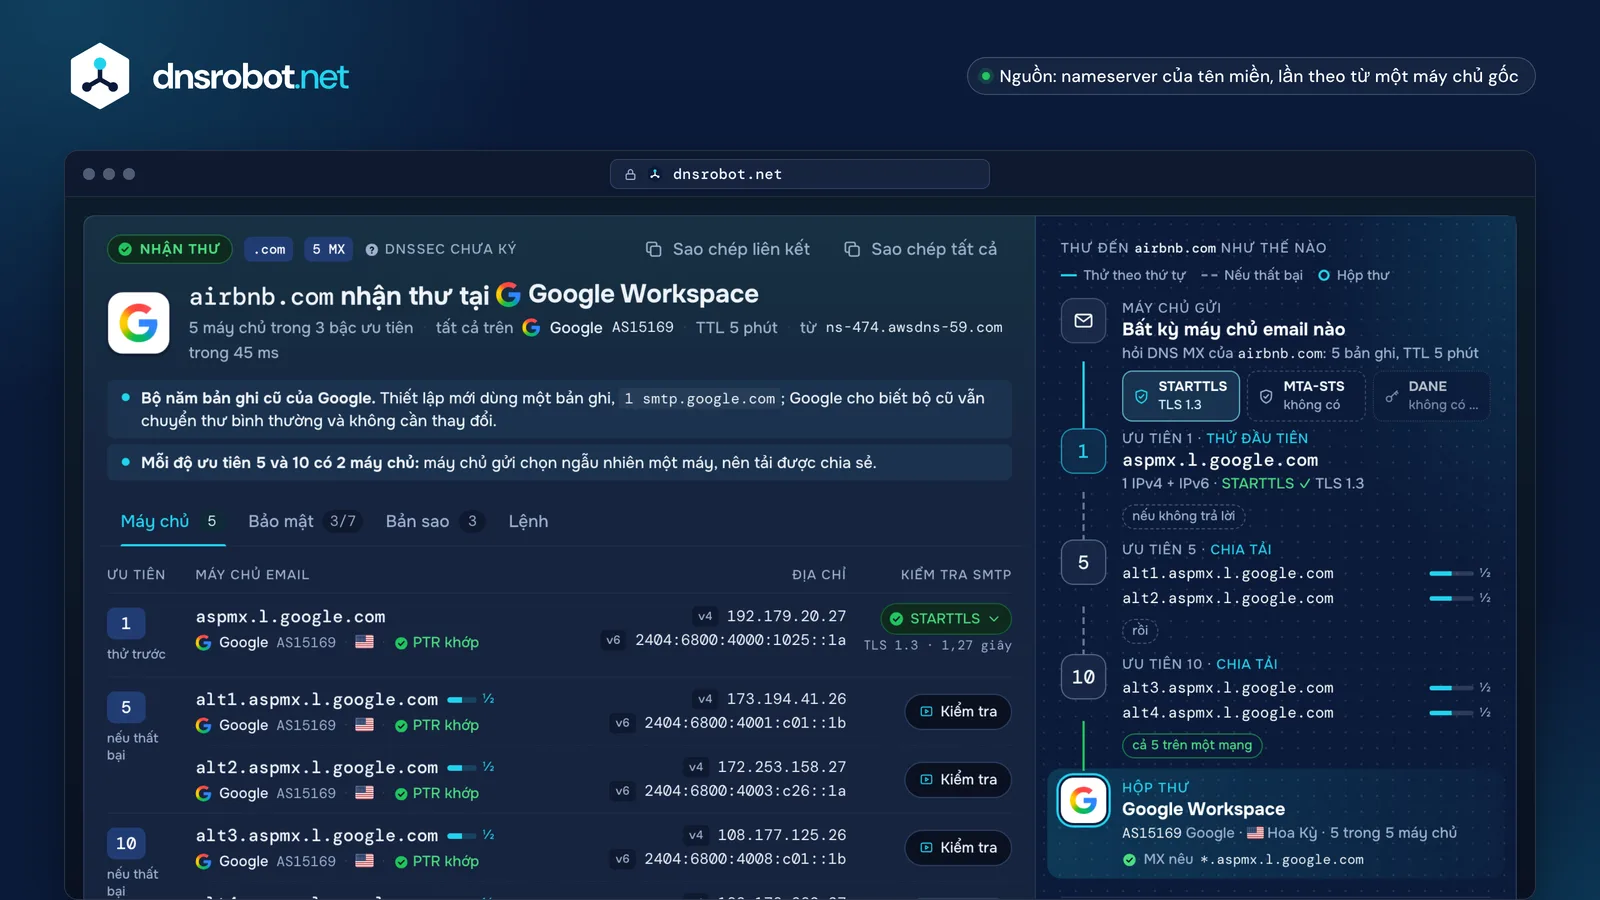This screenshot has height=900, width=1600.
Task: Click the .com TLD badge
Action: click(269, 249)
